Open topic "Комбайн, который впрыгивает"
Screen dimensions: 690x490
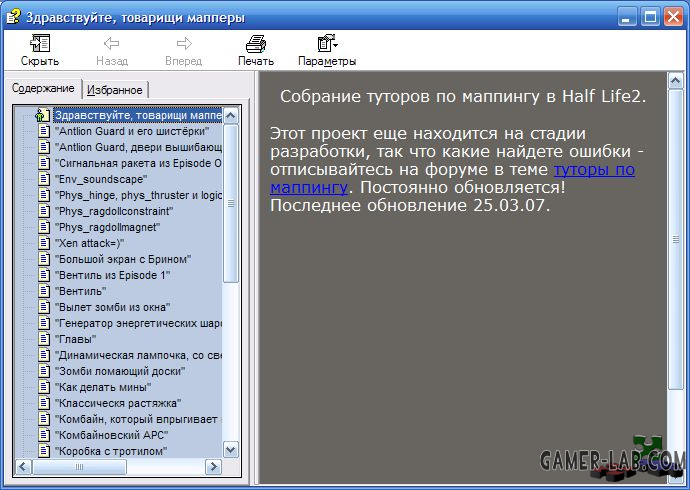tap(138, 419)
